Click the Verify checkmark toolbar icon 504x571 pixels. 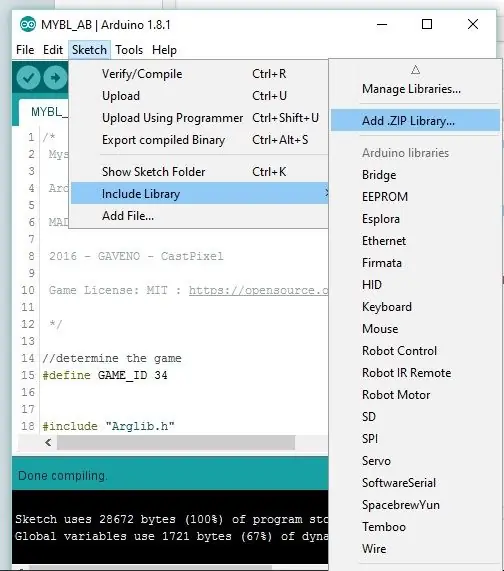tap(28, 78)
